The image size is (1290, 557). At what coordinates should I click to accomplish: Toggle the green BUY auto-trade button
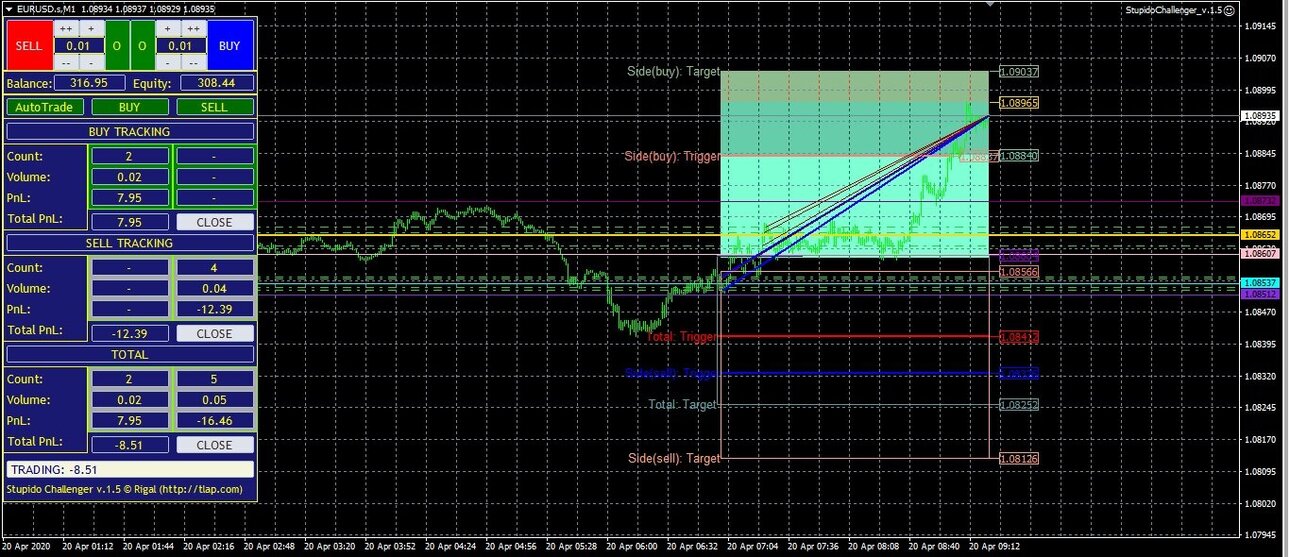tap(129, 107)
